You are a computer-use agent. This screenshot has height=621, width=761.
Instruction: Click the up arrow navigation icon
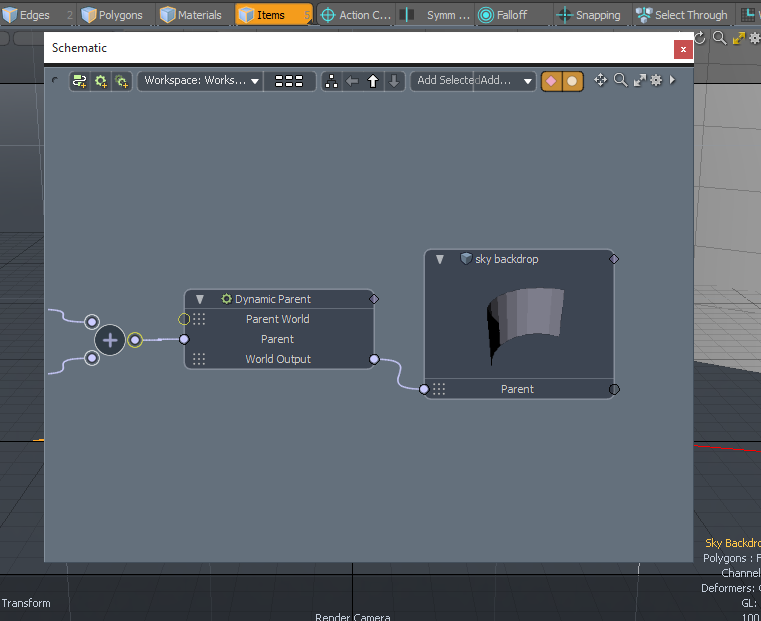[373, 81]
